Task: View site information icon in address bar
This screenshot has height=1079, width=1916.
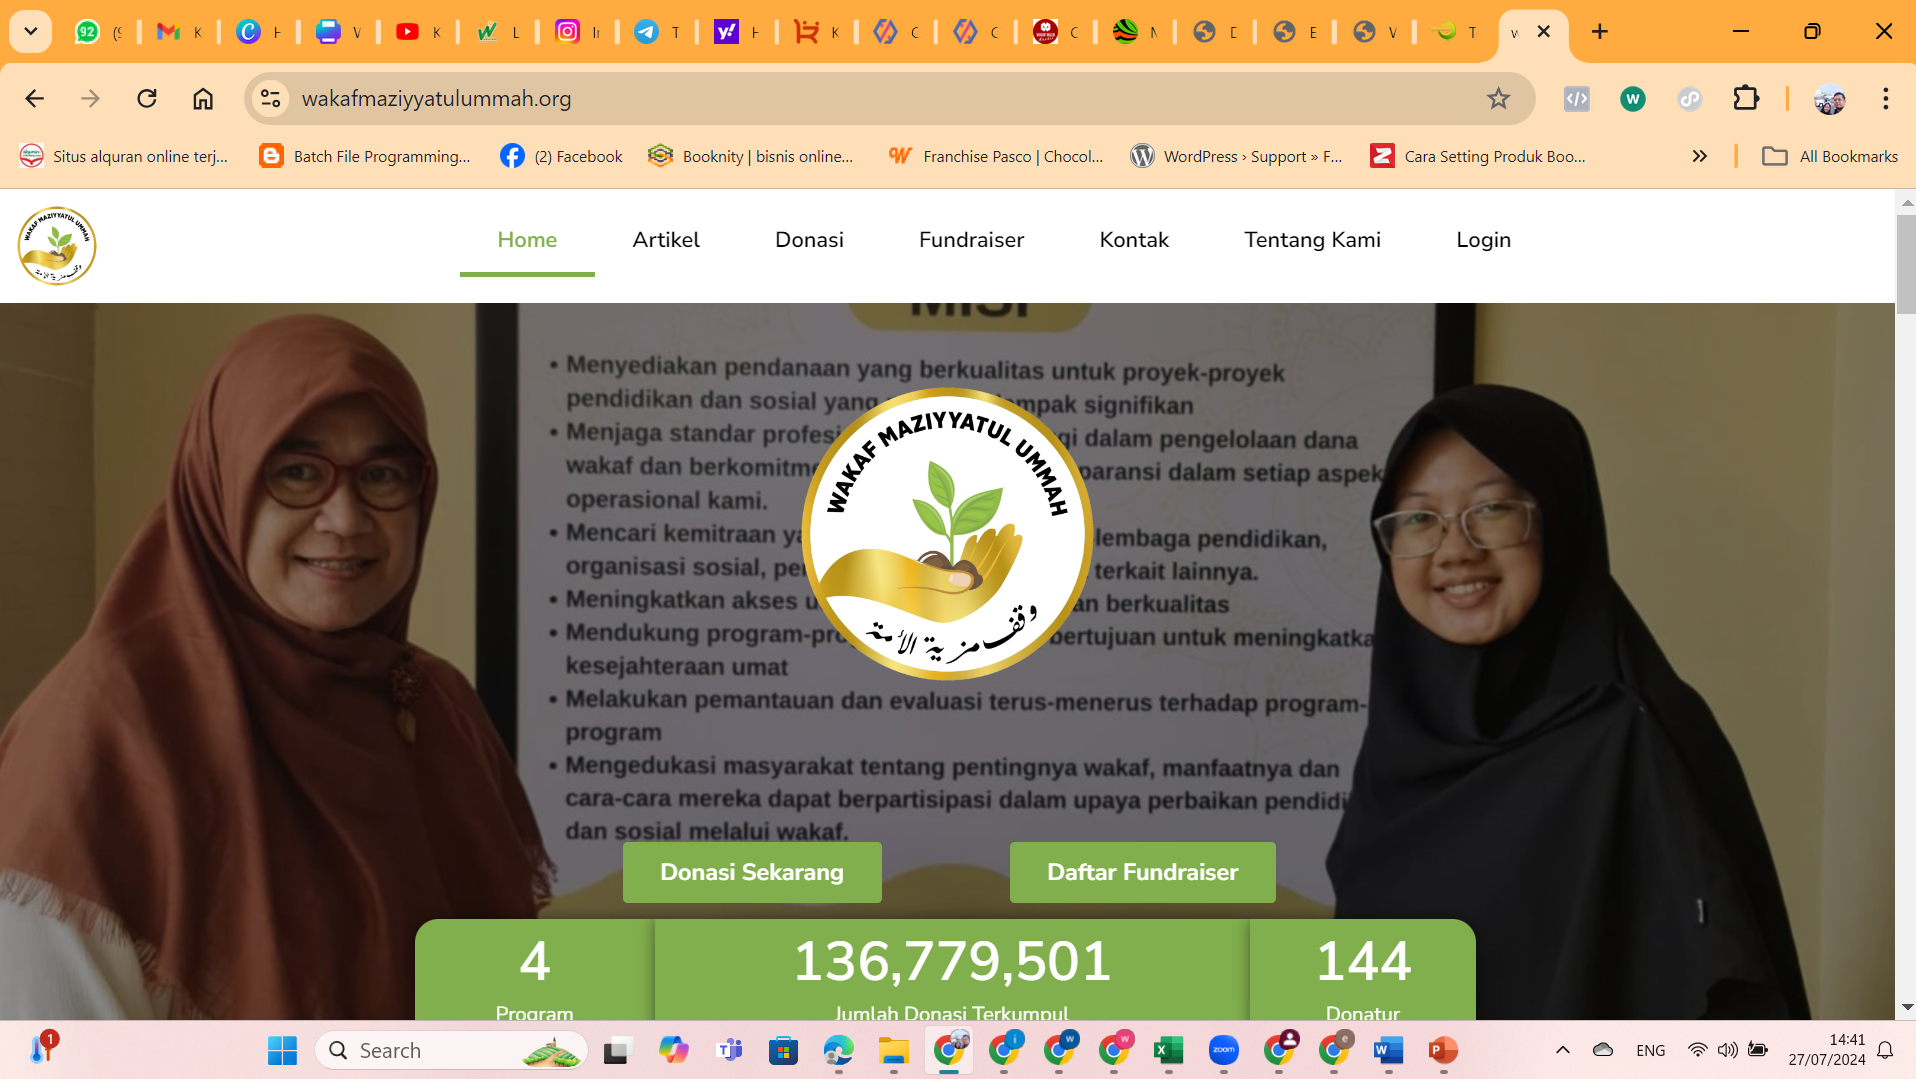Action: (270, 98)
